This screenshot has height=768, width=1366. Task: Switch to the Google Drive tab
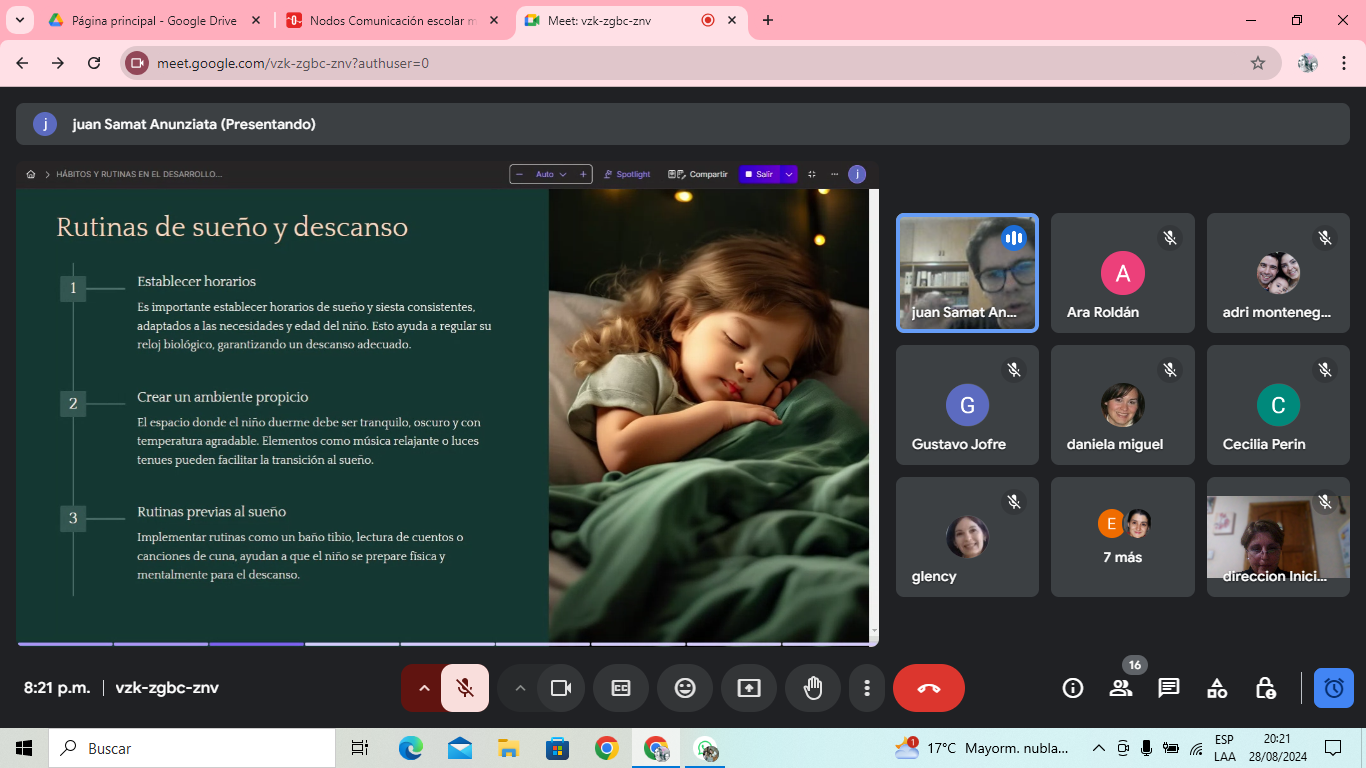point(150,20)
